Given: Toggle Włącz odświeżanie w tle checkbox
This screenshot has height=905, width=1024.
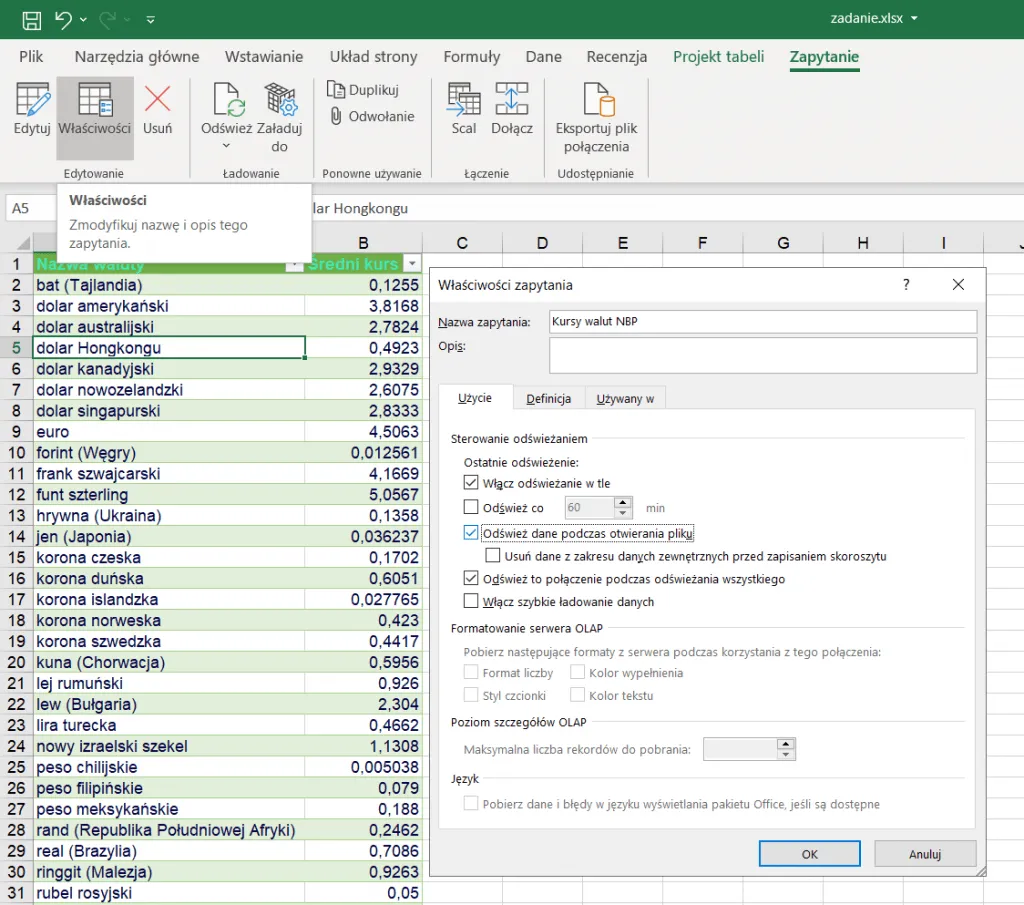Looking at the screenshot, I should [471, 483].
